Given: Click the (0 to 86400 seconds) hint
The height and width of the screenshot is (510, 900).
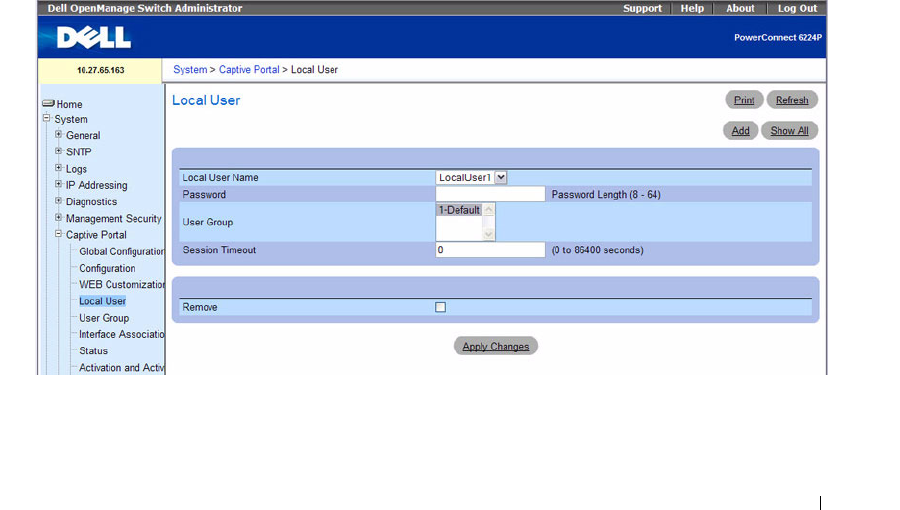Looking at the screenshot, I should [x=598, y=250].
